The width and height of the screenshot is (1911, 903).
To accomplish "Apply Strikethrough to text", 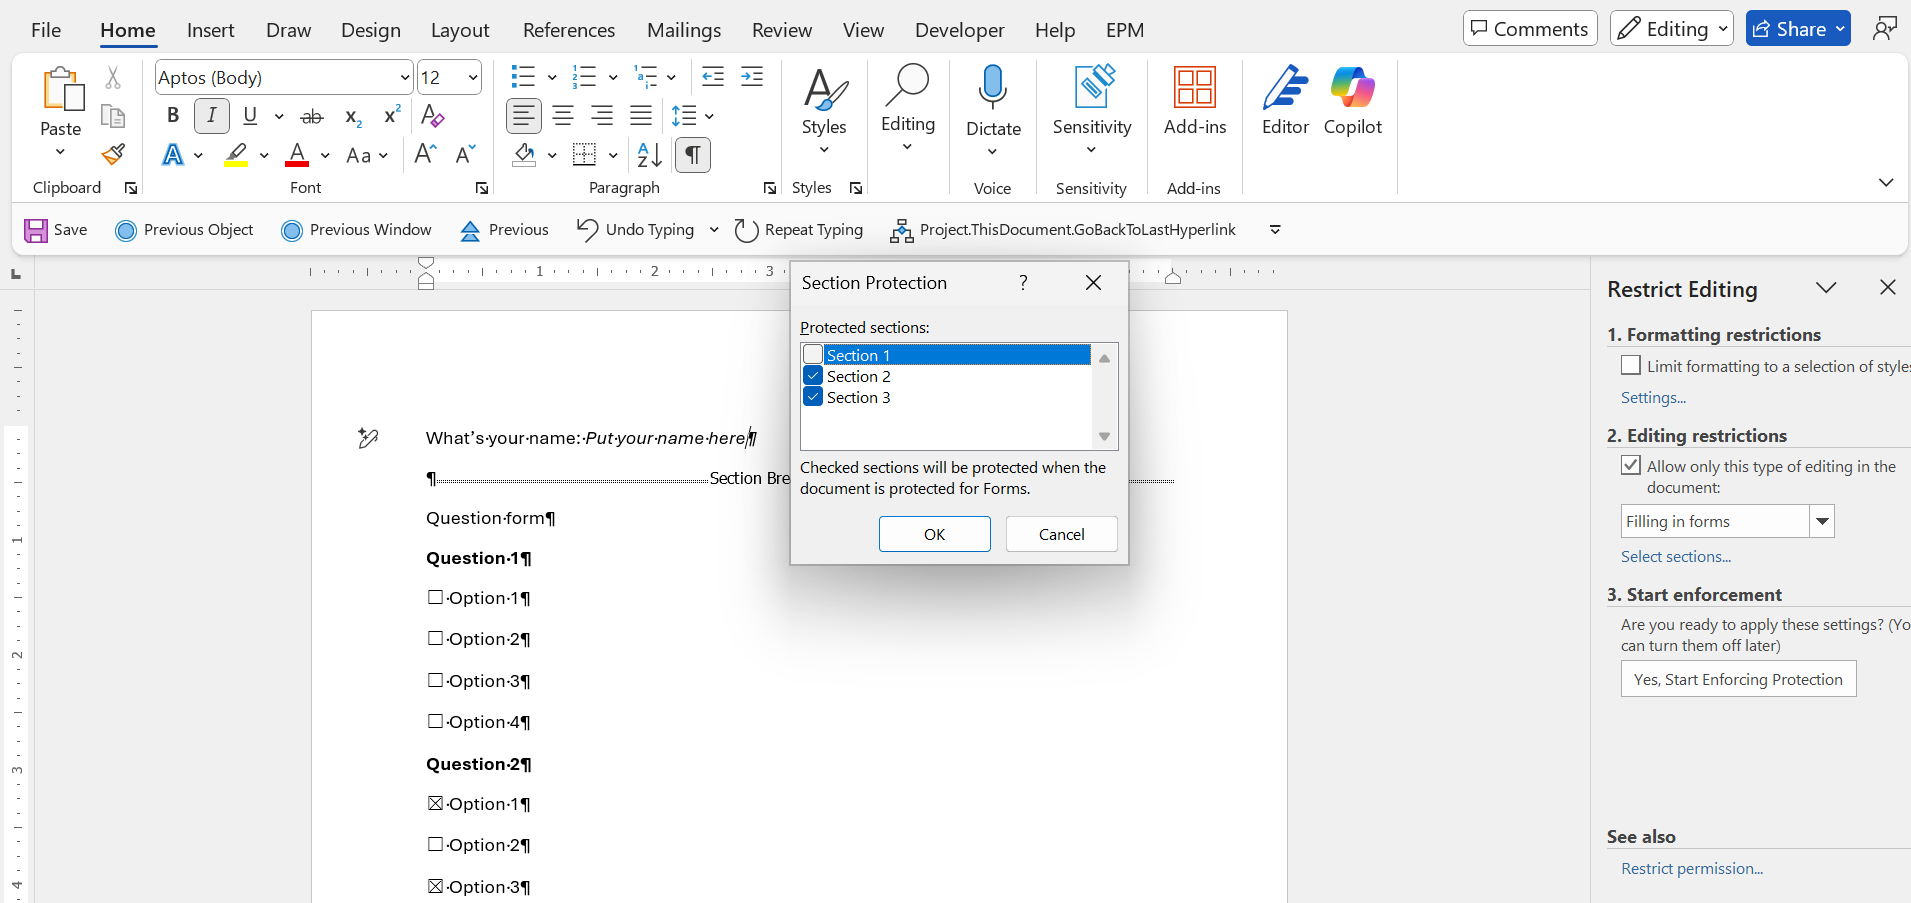I will 312,116.
